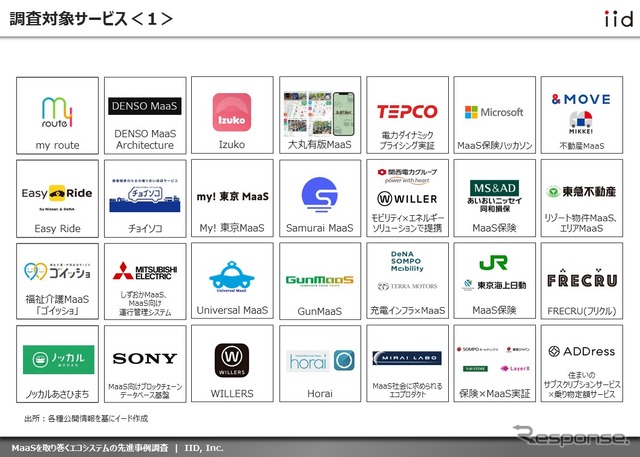
Task: Click the MS&AD green logo
Action: (494, 188)
